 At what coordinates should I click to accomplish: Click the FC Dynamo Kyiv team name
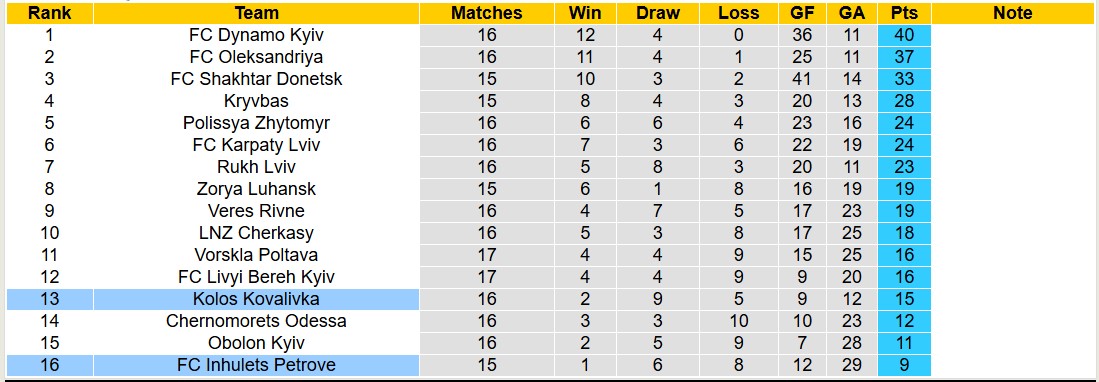click(257, 35)
